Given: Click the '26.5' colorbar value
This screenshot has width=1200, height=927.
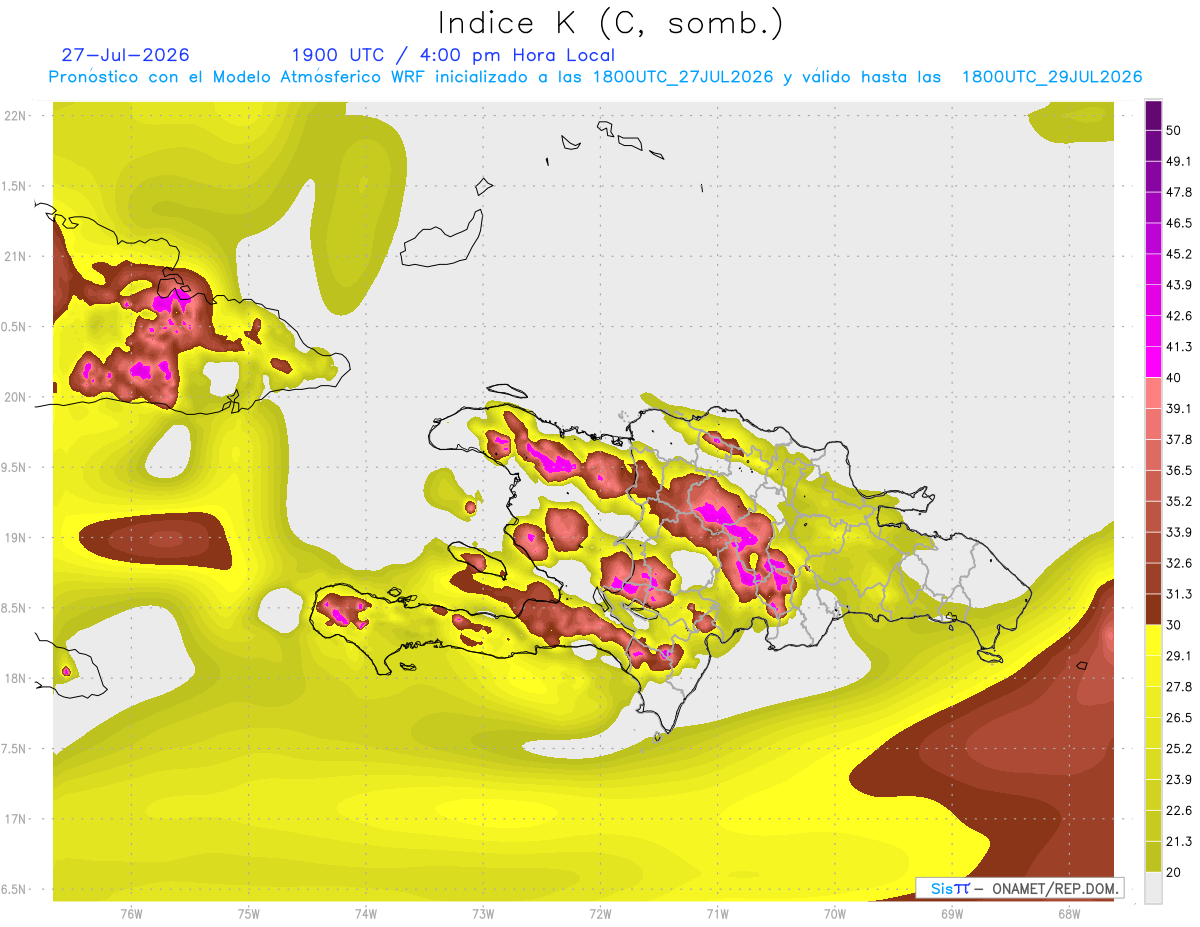Looking at the screenshot, I should point(1179,717).
